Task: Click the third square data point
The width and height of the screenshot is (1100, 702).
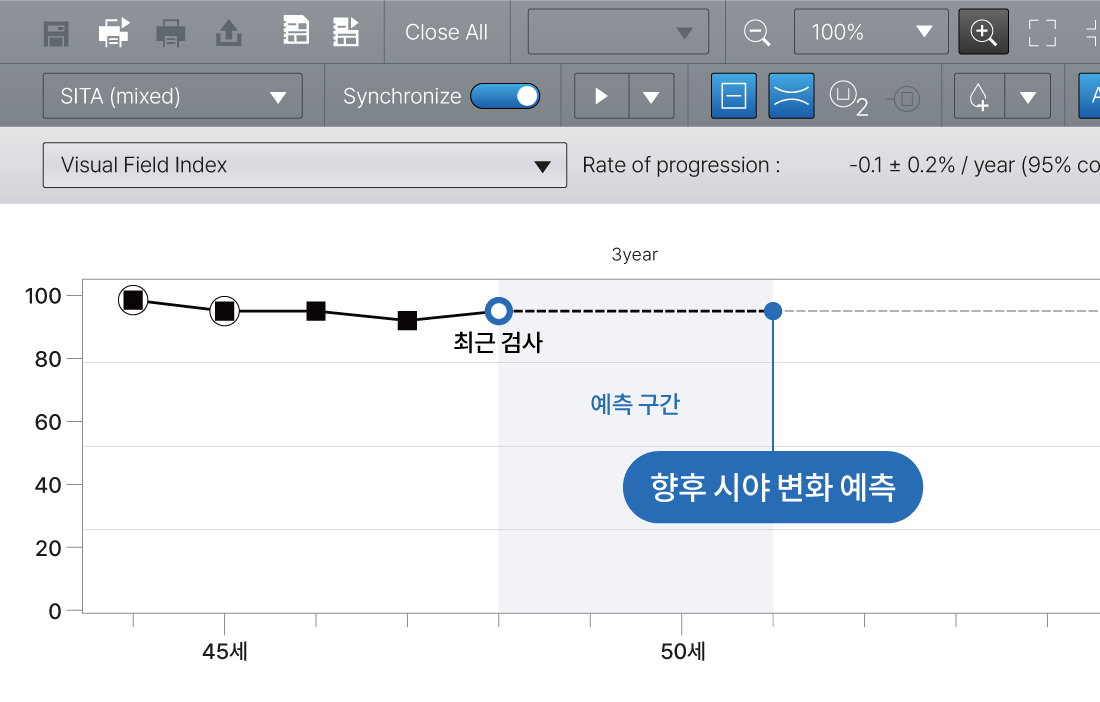Action: [316, 311]
